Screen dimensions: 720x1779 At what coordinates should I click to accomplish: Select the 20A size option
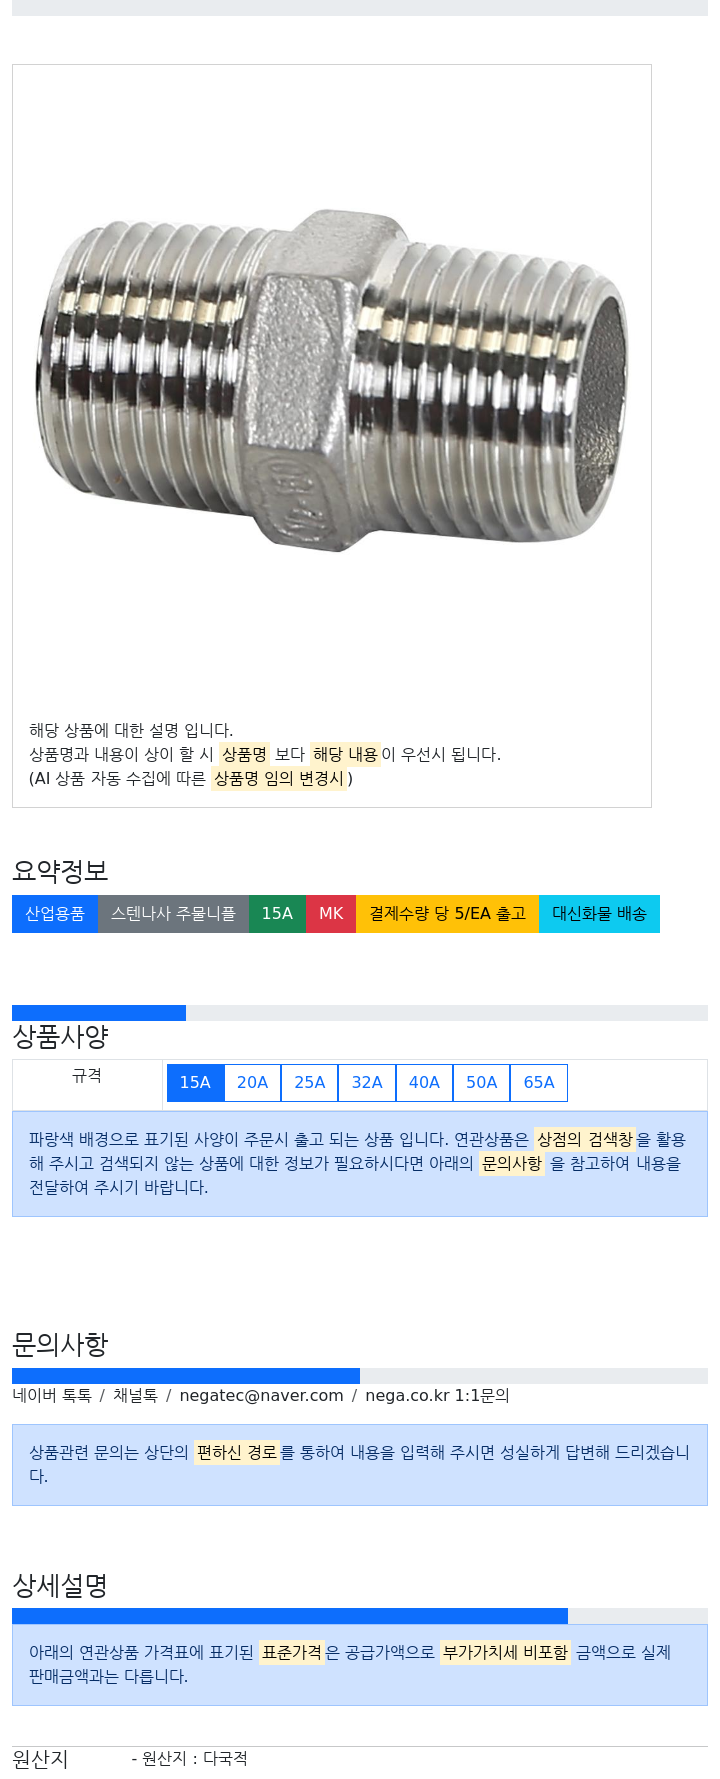pos(252,1083)
